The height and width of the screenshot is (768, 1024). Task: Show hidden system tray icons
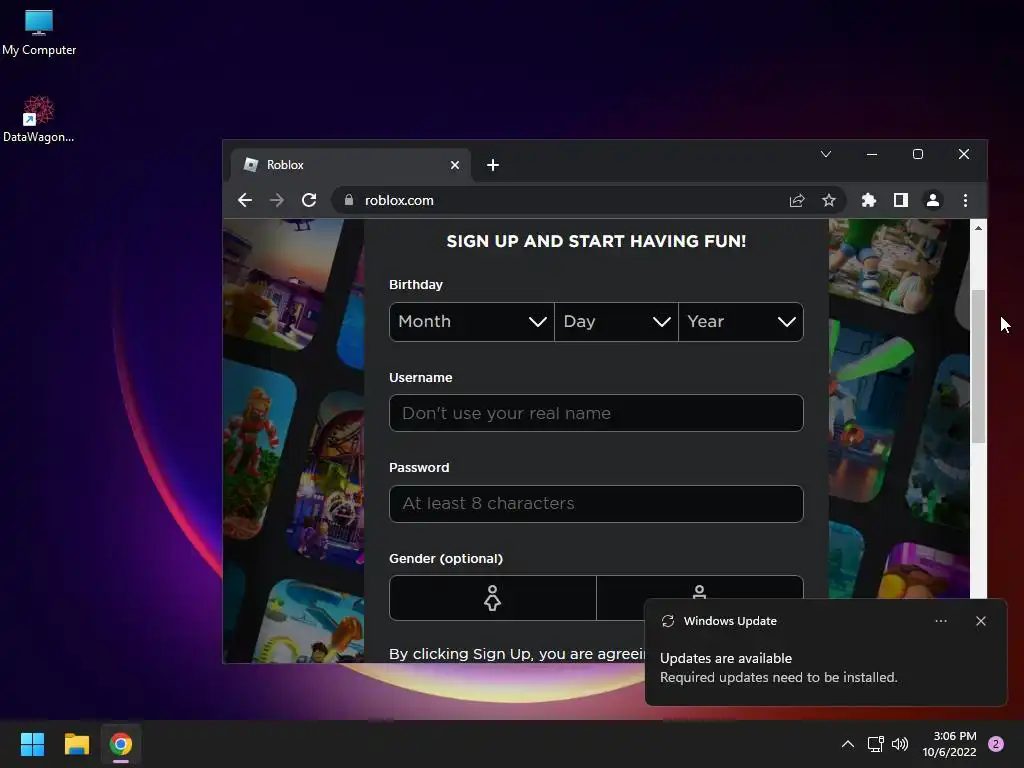point(848,744)
